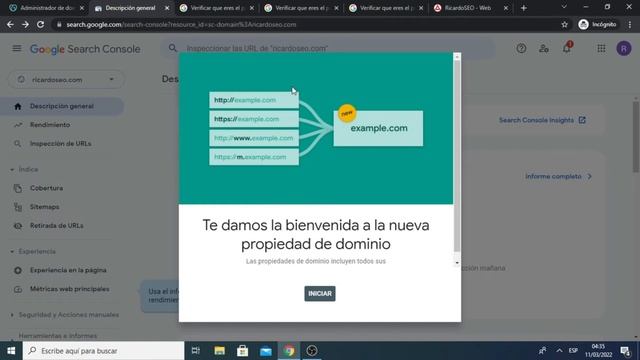The image size is (640, 360).
Task: Click the Search Console Insights link
Action: [542, 120]
